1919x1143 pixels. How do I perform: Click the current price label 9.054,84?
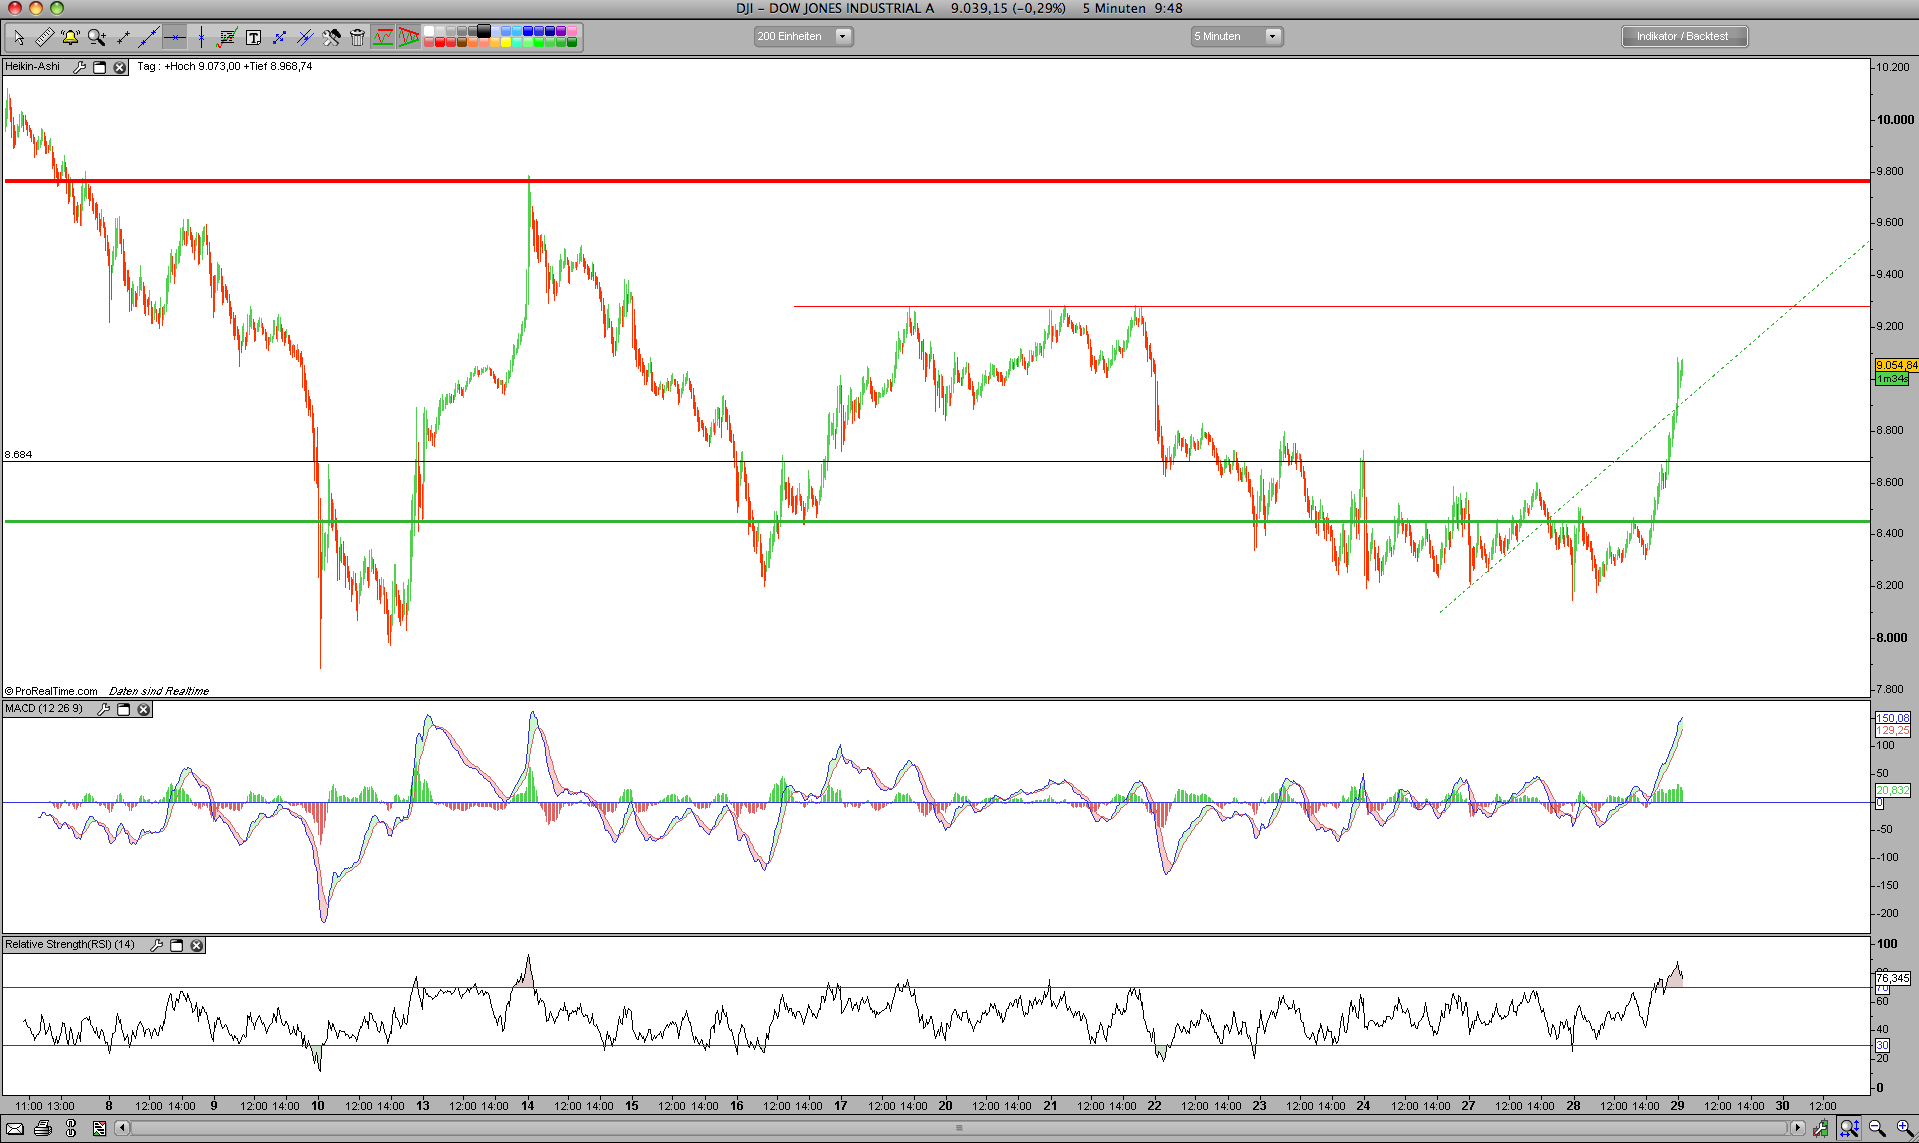point(1896,365)
